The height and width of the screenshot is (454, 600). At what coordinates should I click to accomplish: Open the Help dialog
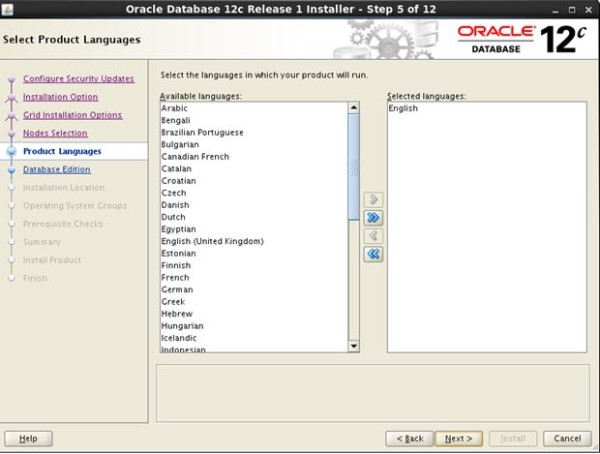point(28,439)
